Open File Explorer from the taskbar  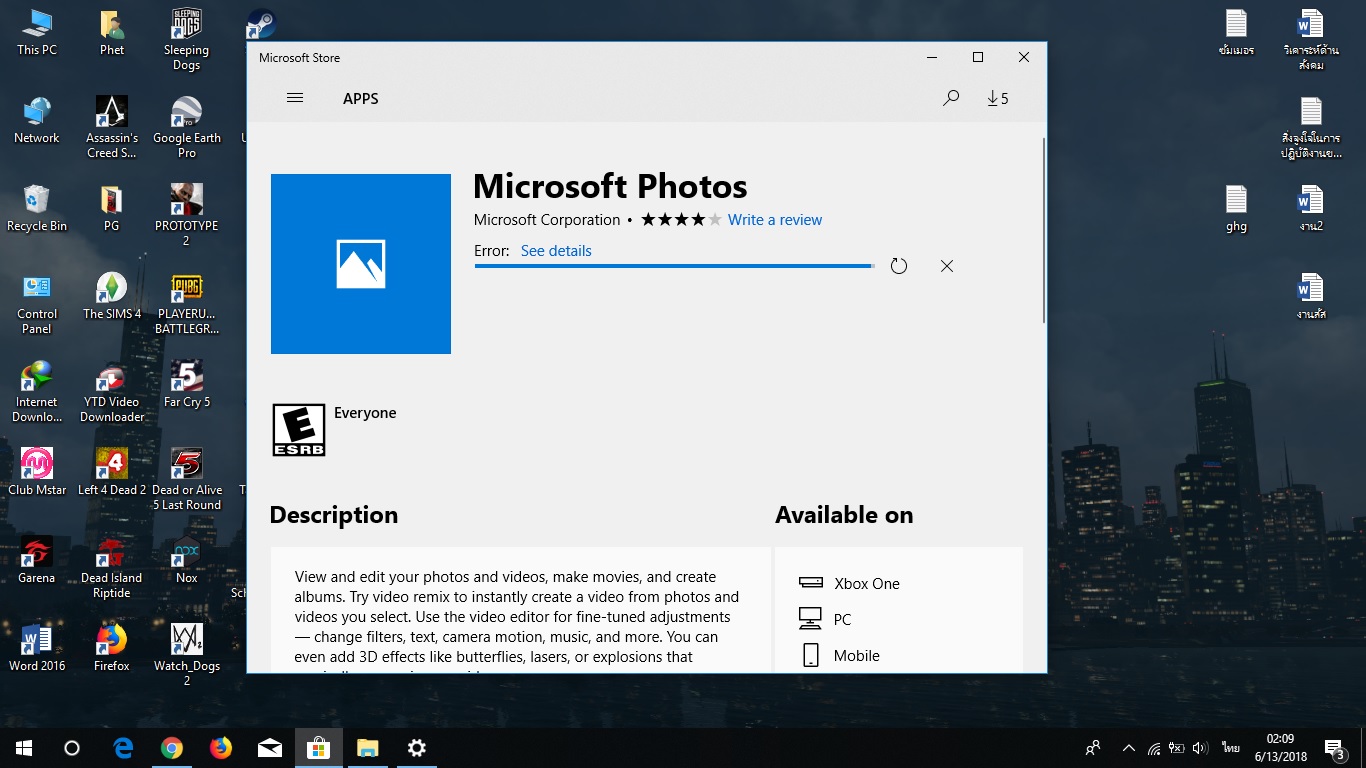368,748
